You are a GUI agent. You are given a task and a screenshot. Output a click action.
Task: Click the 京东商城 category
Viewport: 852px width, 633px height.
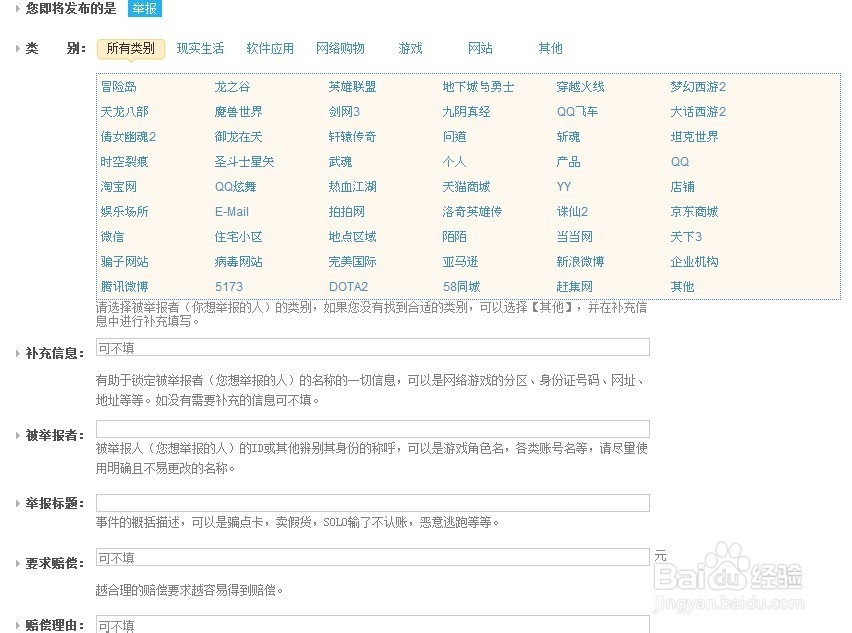pos(694,212)
